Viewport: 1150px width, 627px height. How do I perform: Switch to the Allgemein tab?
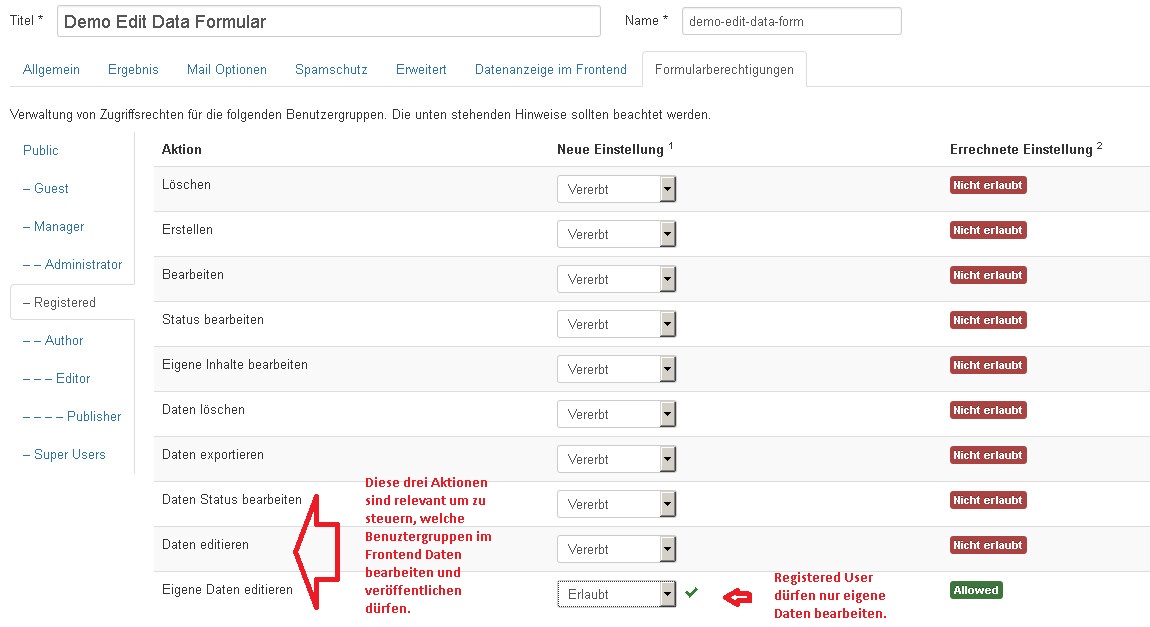pos(51,70)
